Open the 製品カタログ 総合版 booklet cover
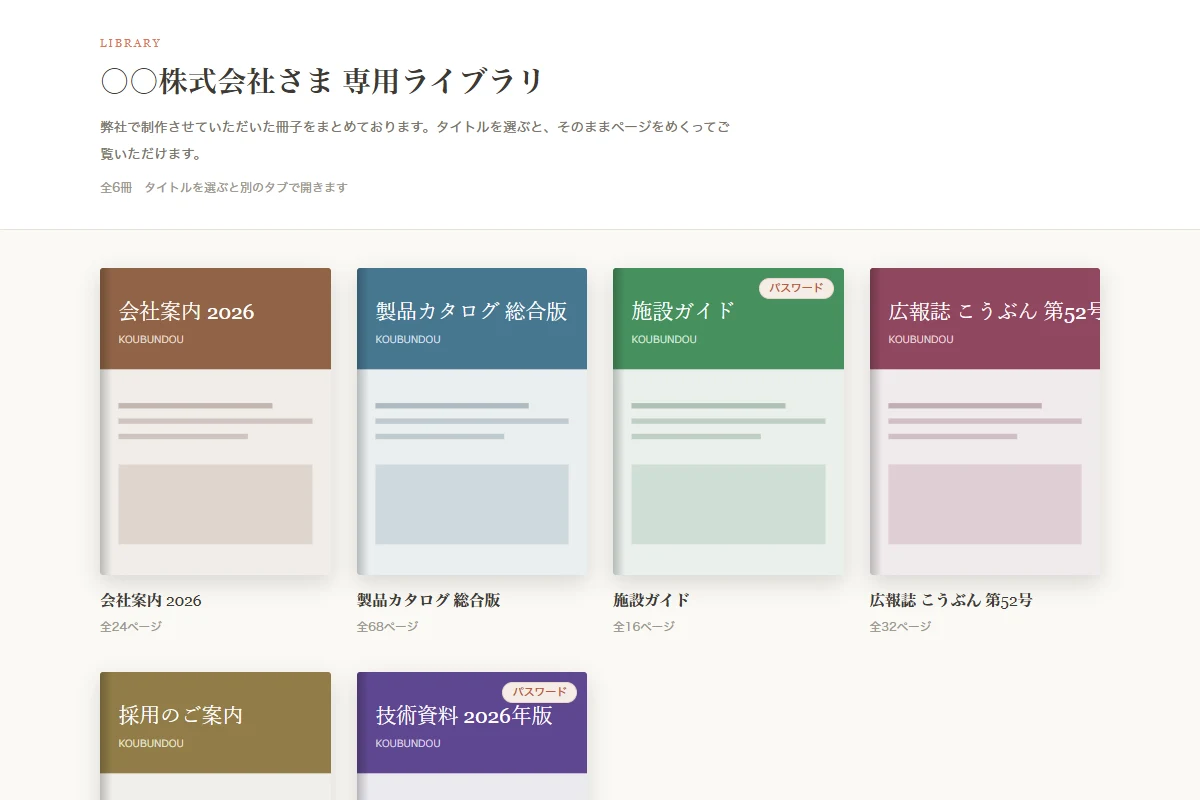1200x800 pixels. tap(472, 421)
